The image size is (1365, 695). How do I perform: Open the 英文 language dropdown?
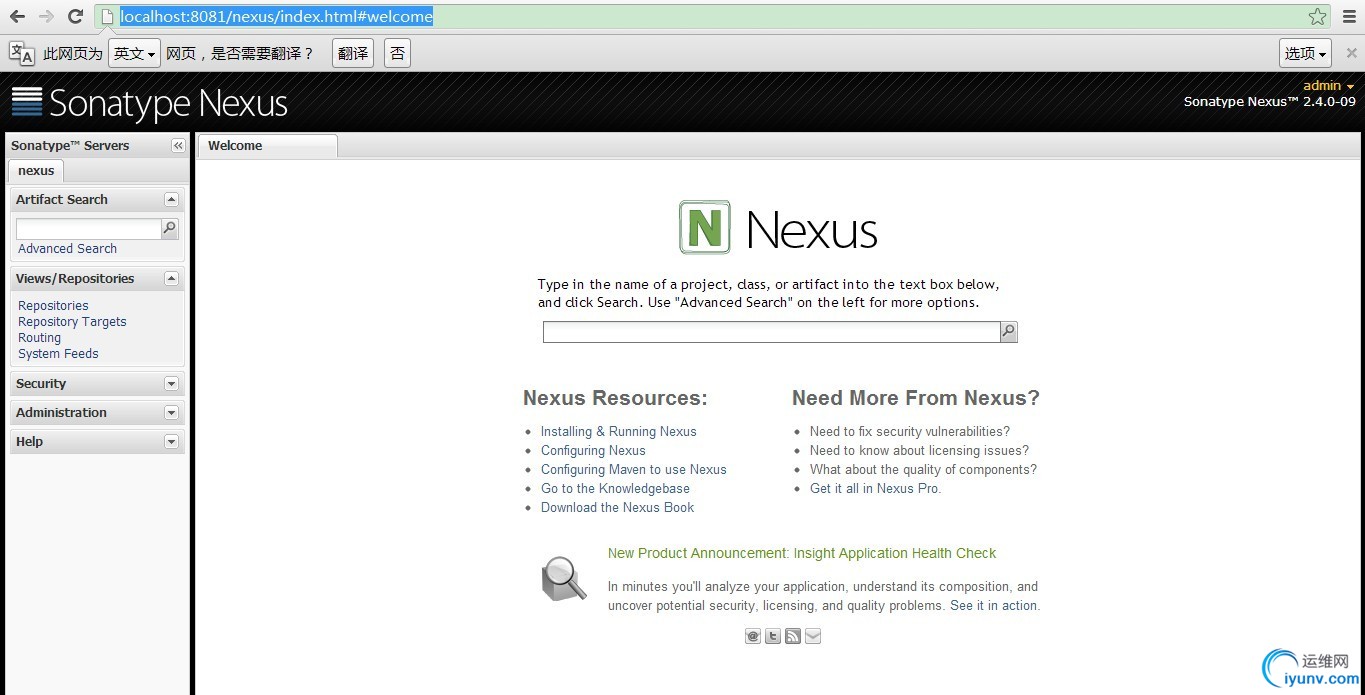(x=134, y=53)
